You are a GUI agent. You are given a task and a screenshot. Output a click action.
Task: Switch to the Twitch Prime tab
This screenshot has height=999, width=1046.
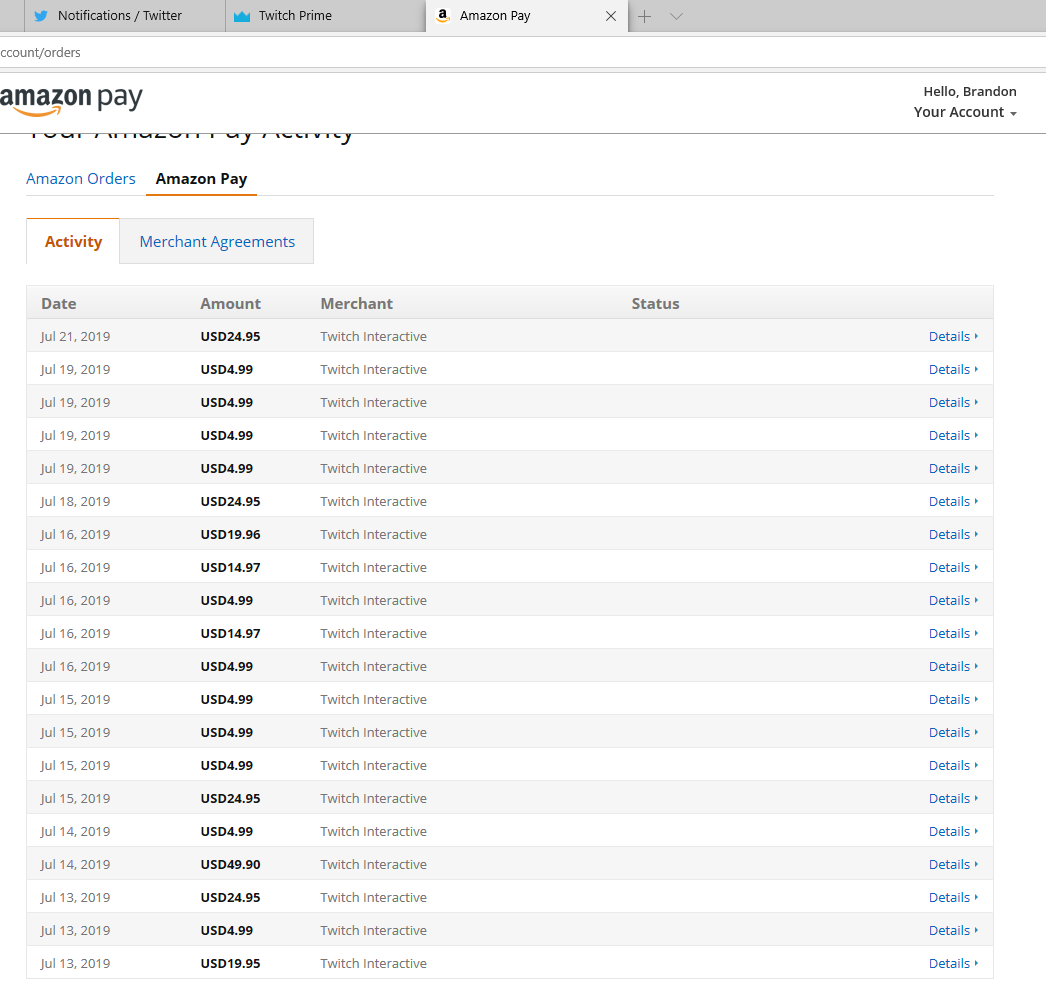click(326, 16)
